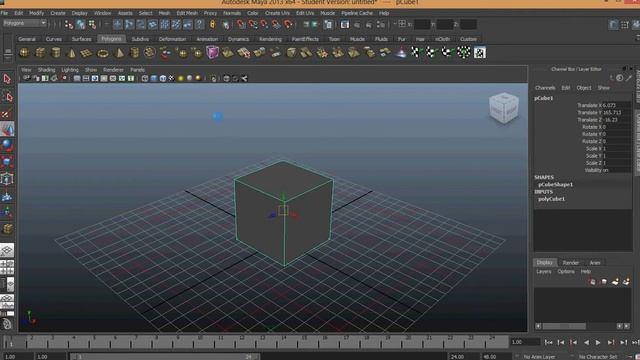Click the last checkered UV shelf icon
The height and width of the screenshot is (360, 640).
[x=480, y=53]
